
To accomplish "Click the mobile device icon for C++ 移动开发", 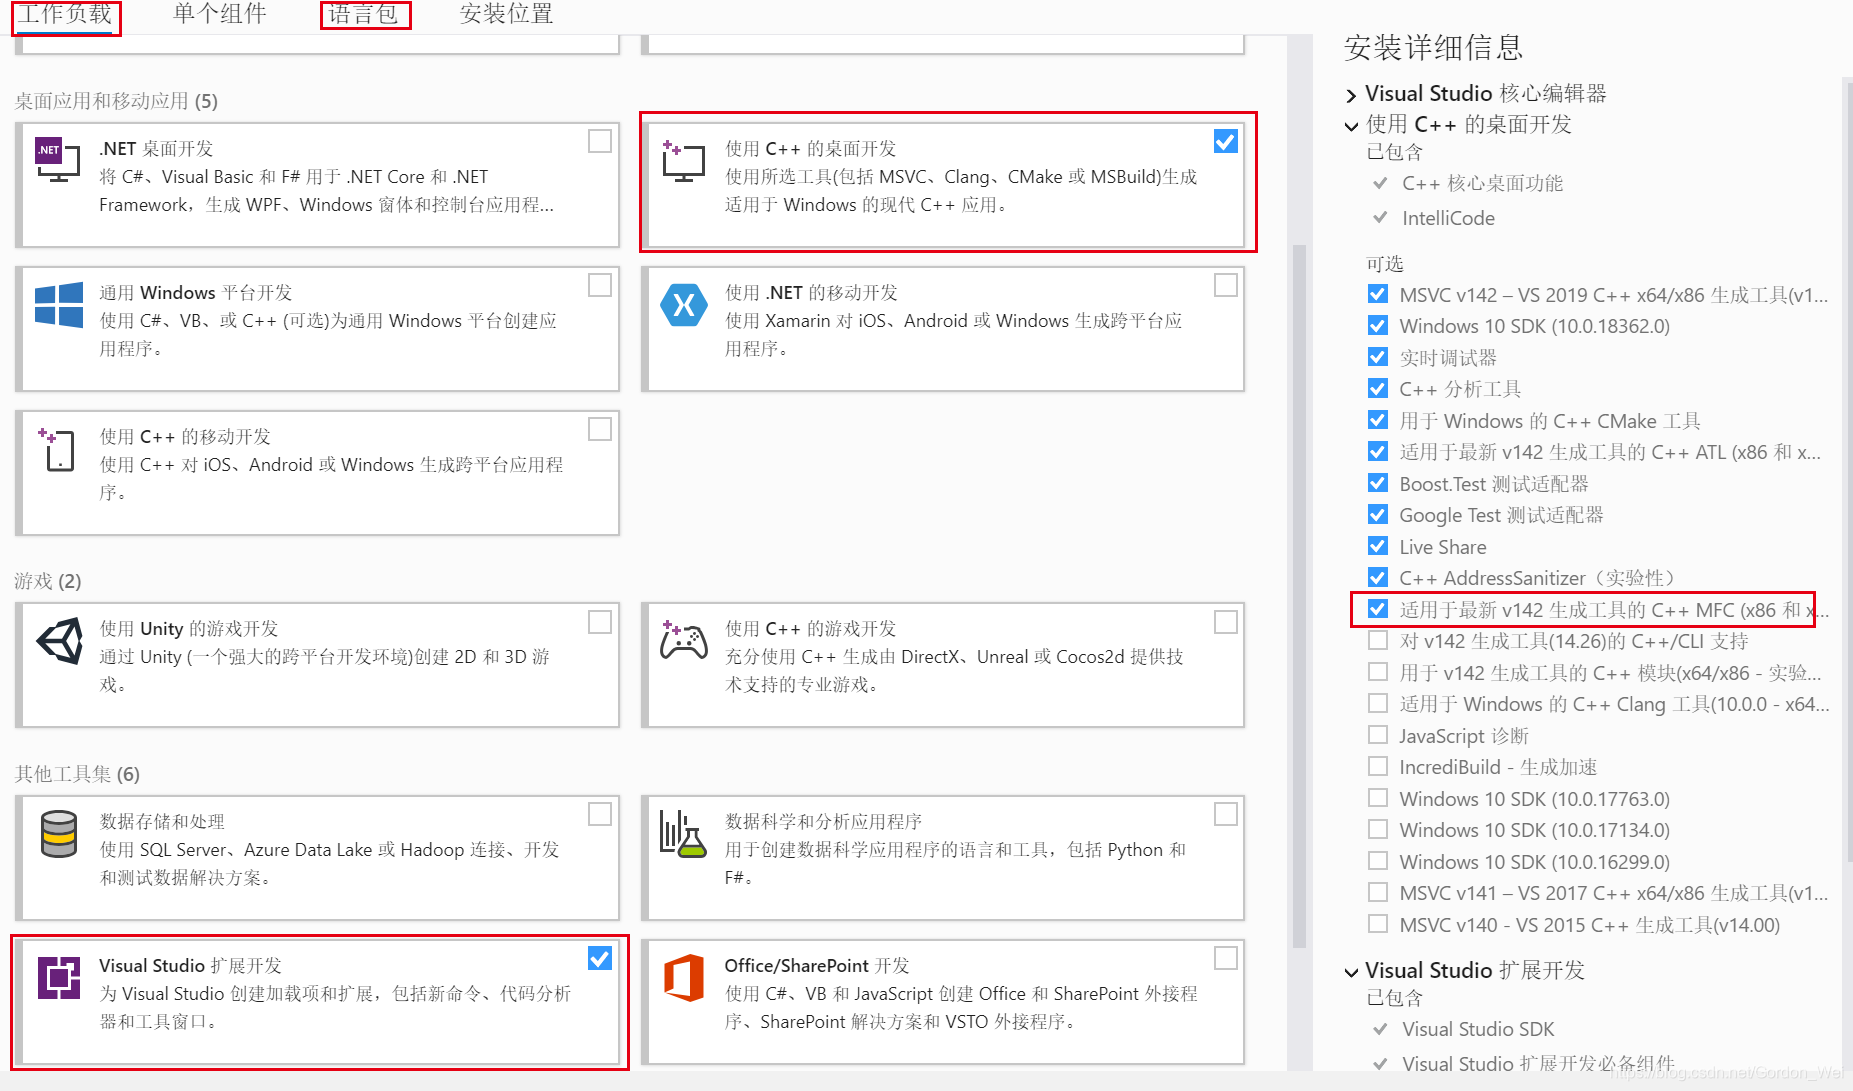I will [57, 450].
